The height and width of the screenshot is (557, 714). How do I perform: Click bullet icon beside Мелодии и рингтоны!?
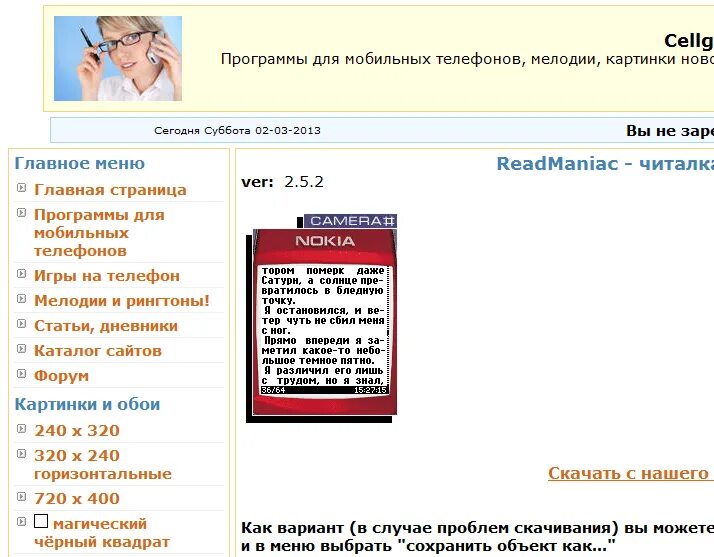click(x=21, y=299)
